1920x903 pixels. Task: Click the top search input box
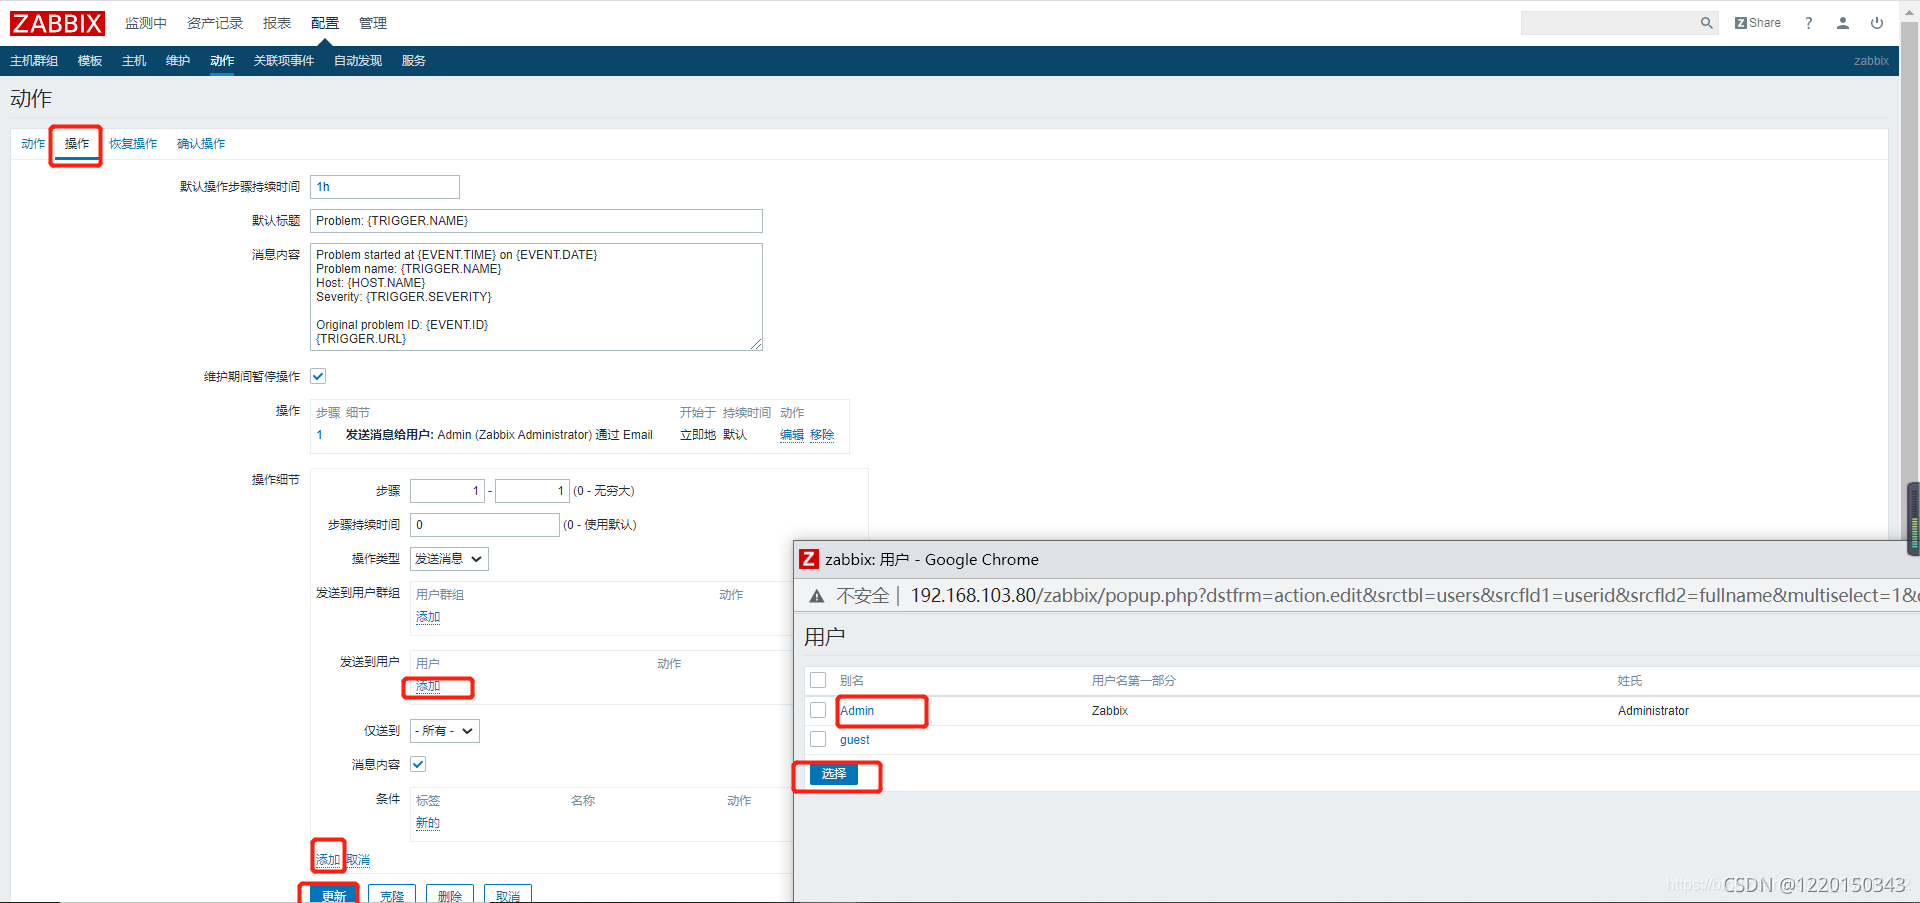coord(1610,23)
